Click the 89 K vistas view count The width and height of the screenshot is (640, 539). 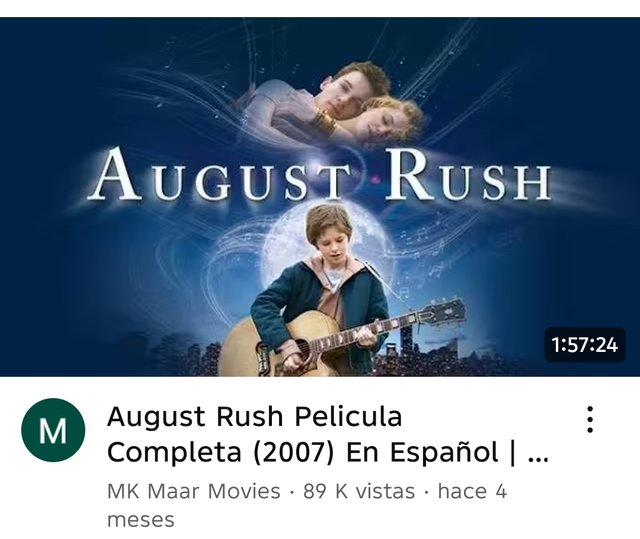click(358, 491)
